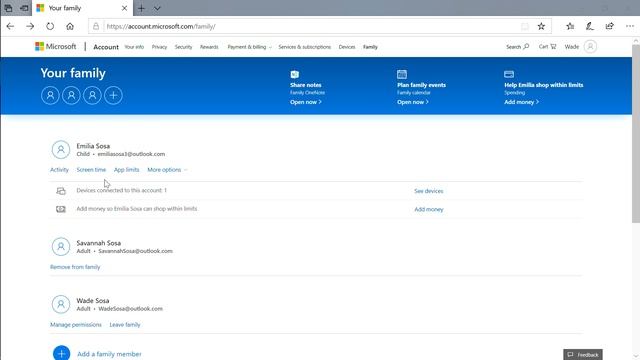The width and height of the screenshot is (640, 360).
Task: Open Savannah Sosa's profile avatar
Action: point(61,247)
